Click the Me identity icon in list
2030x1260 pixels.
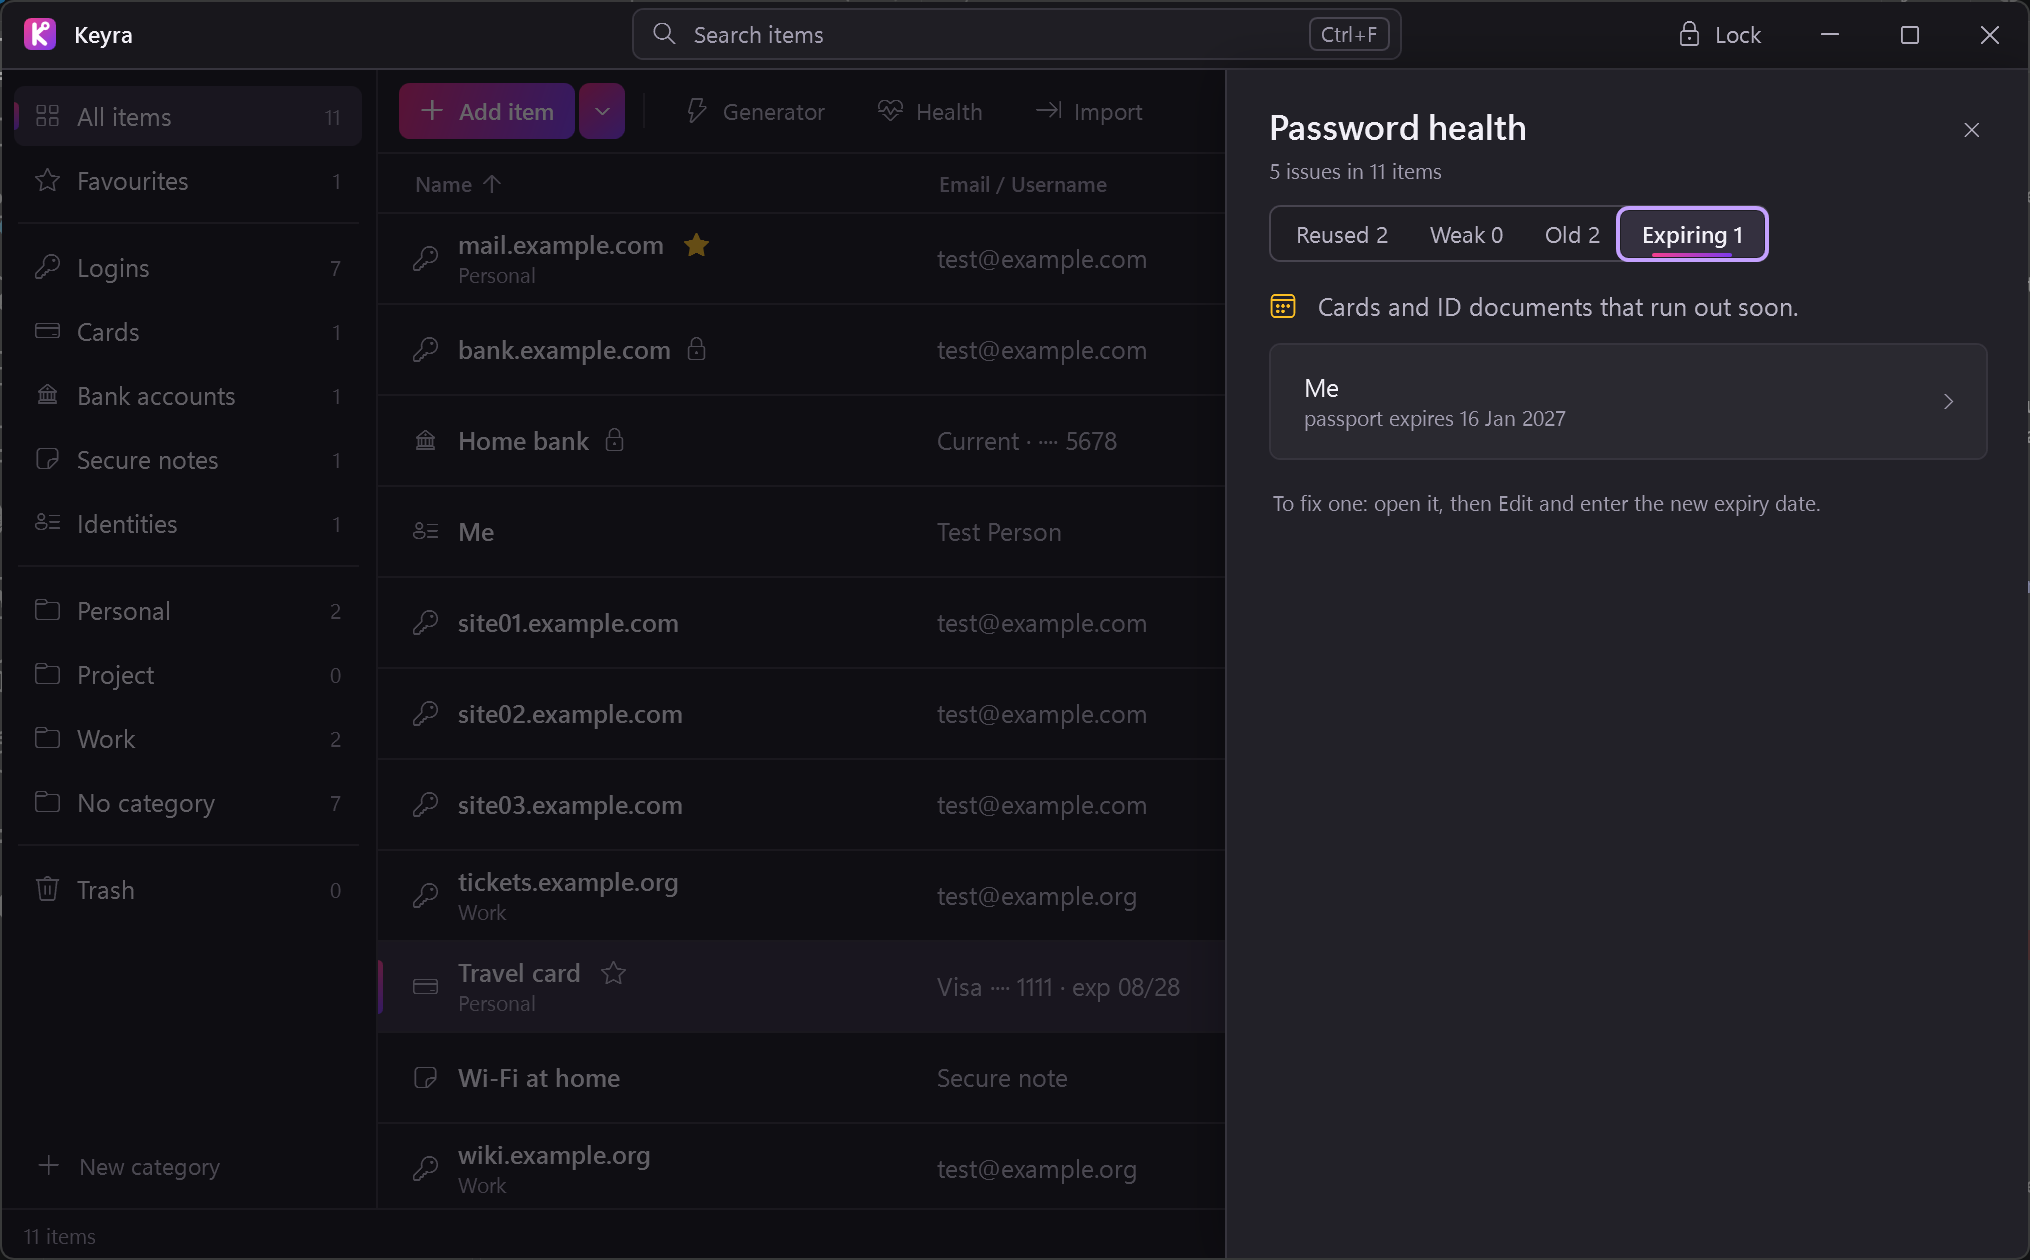[426, 532]
